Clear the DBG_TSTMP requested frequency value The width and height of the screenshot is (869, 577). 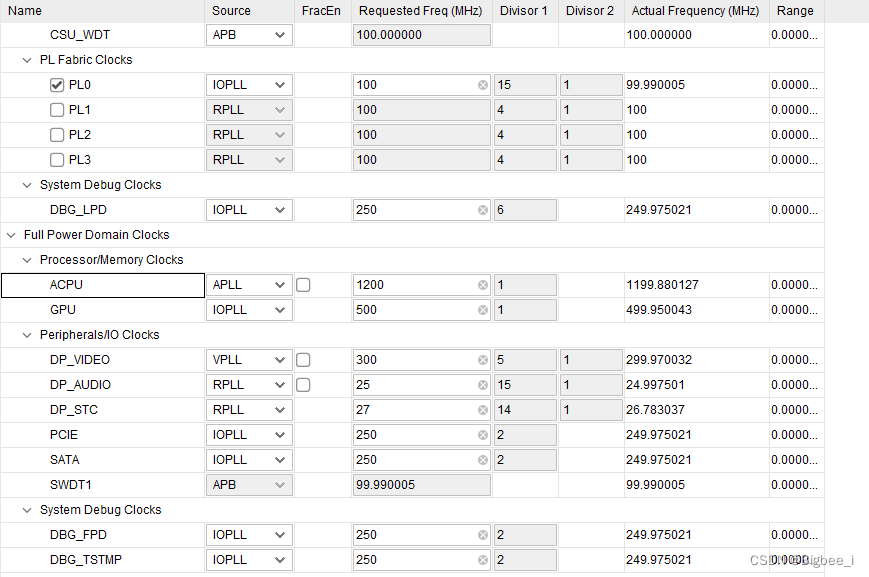(483, 559)
